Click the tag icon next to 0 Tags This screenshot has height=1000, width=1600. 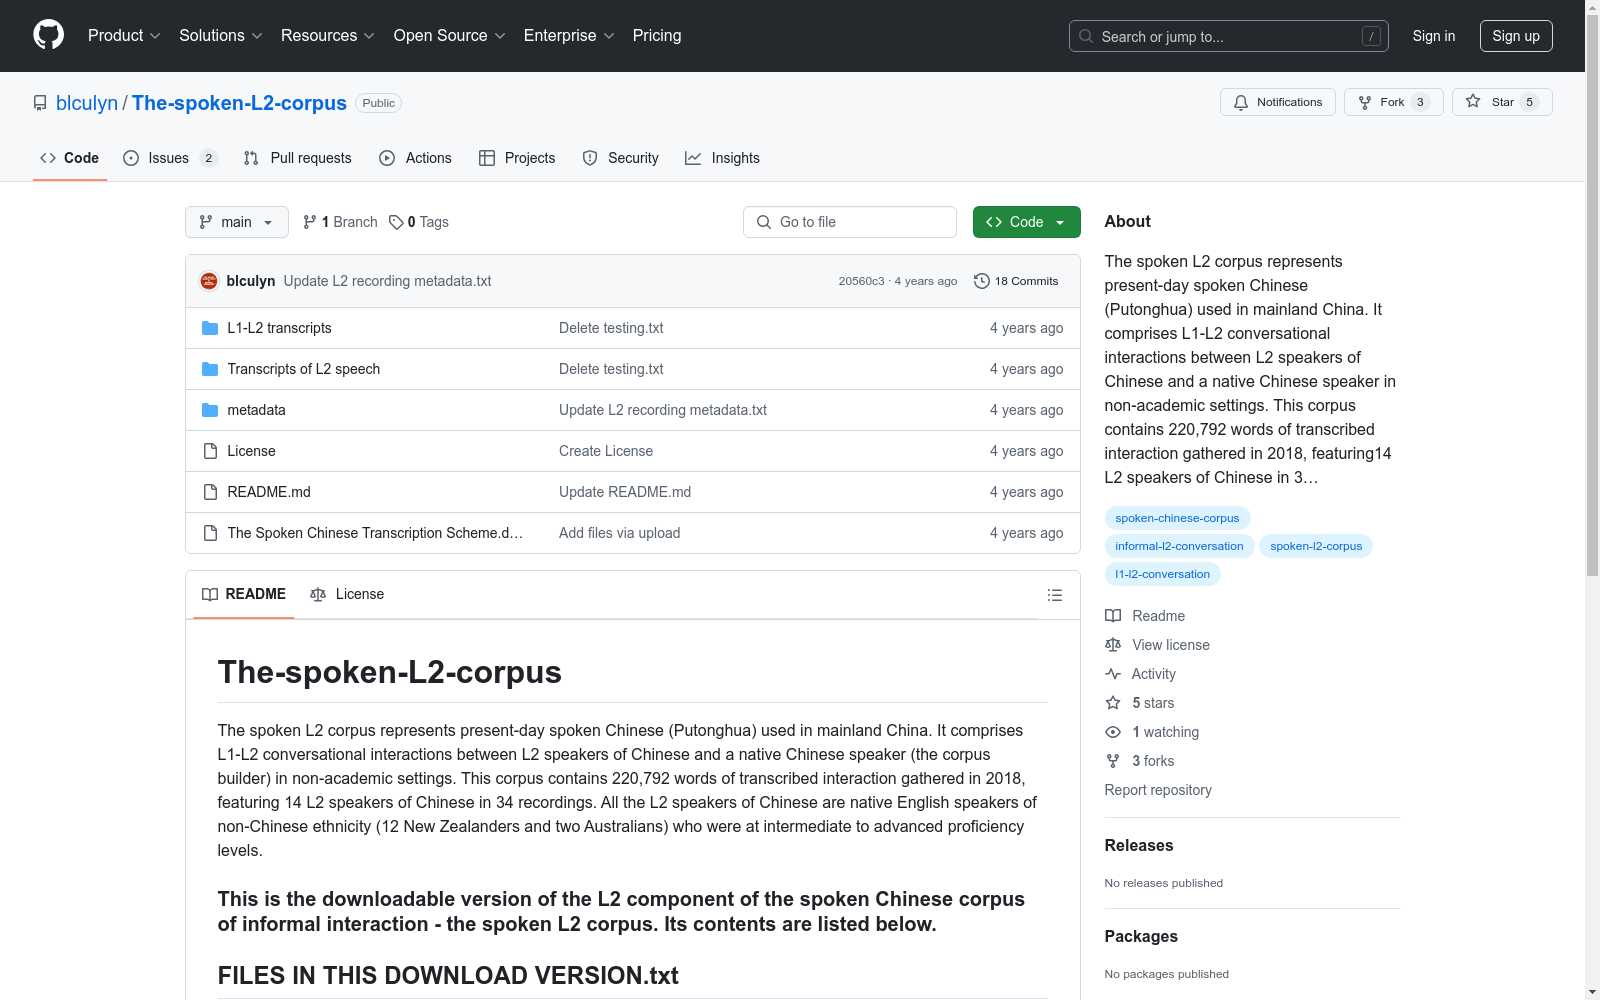click(396, 222)
